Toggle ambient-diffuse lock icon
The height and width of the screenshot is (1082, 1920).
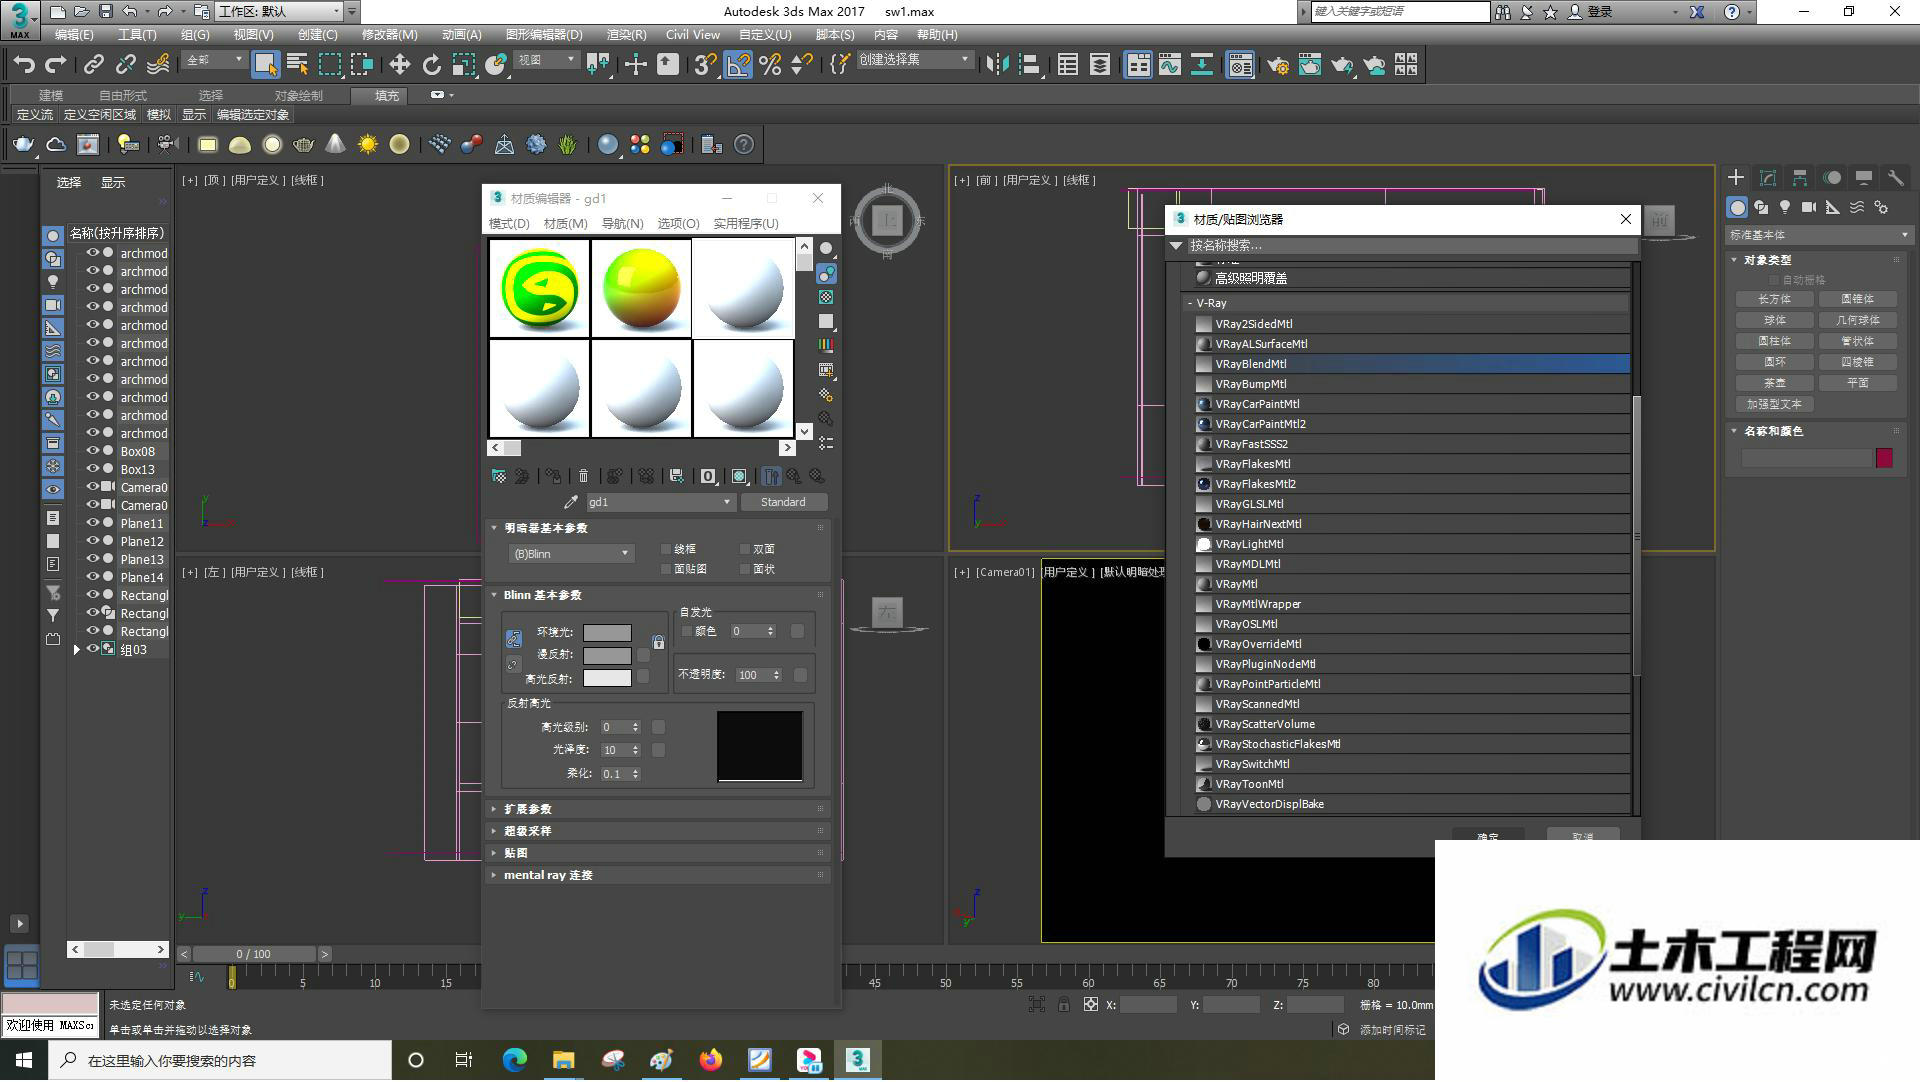coord(513,638)
